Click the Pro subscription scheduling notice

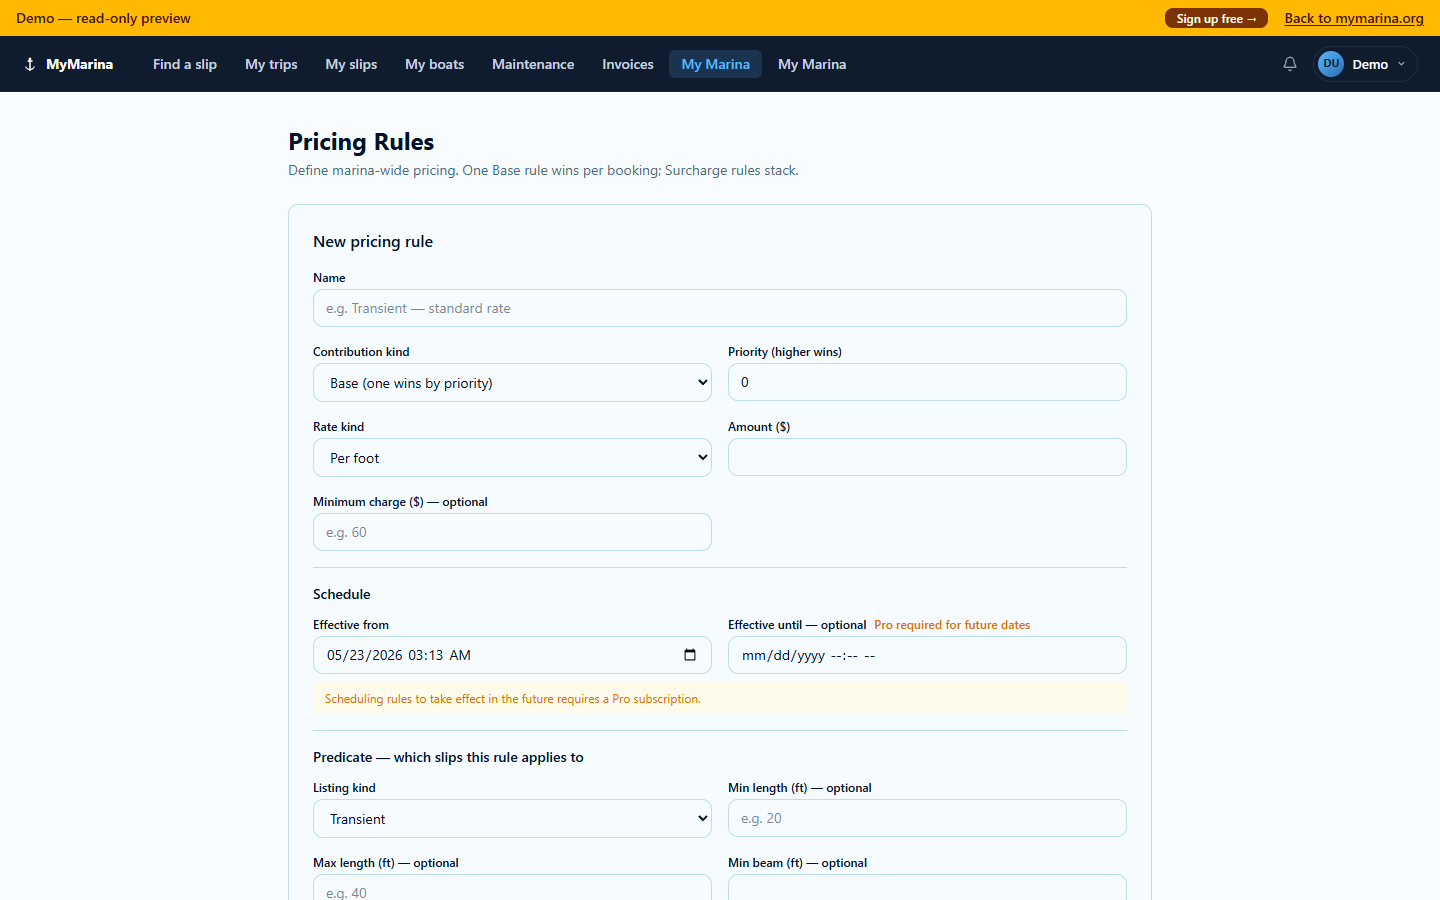[x=720, y=699]
